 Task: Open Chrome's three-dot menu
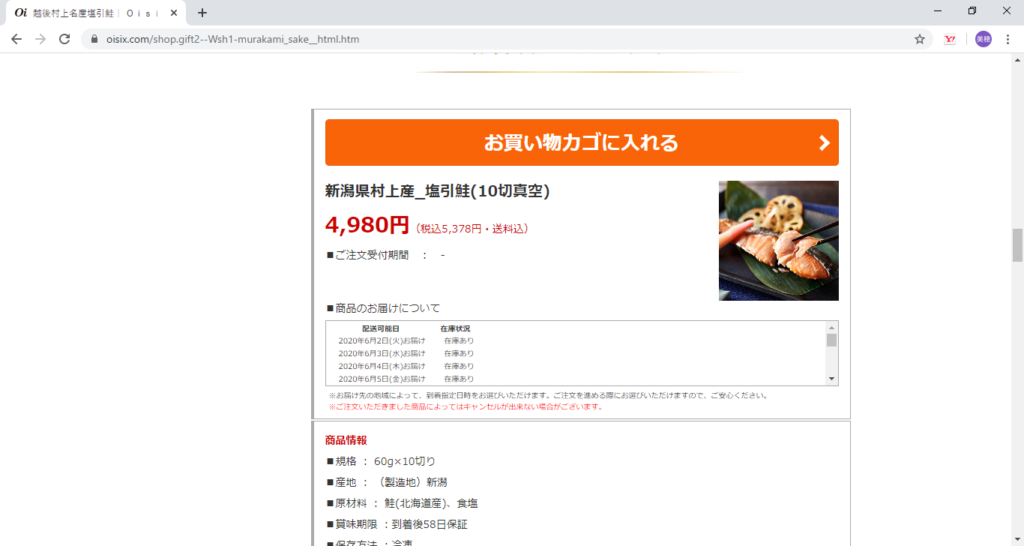(x=1008, y=39)
